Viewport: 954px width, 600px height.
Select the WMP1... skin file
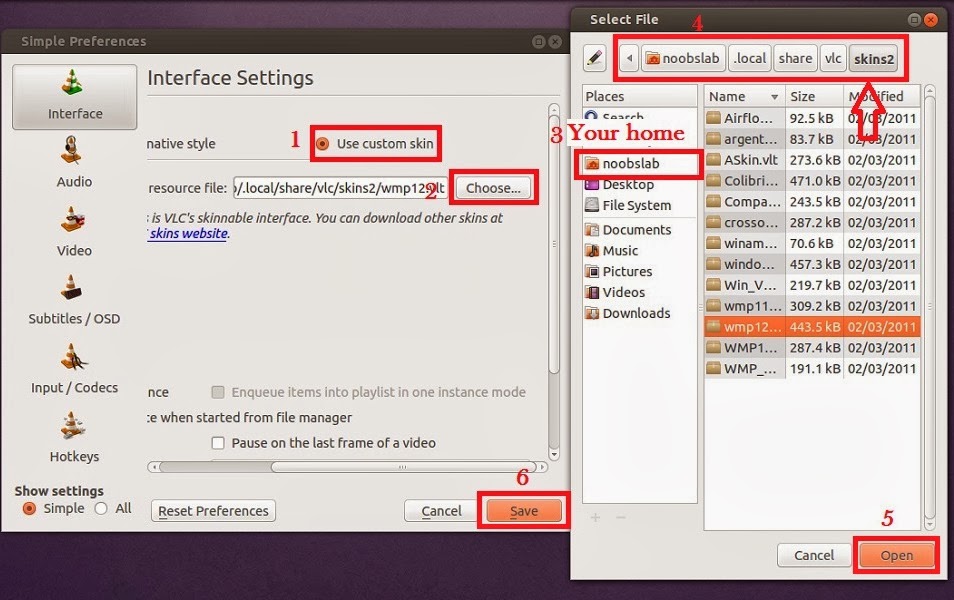pyautogui.click(x=812, y=347)
